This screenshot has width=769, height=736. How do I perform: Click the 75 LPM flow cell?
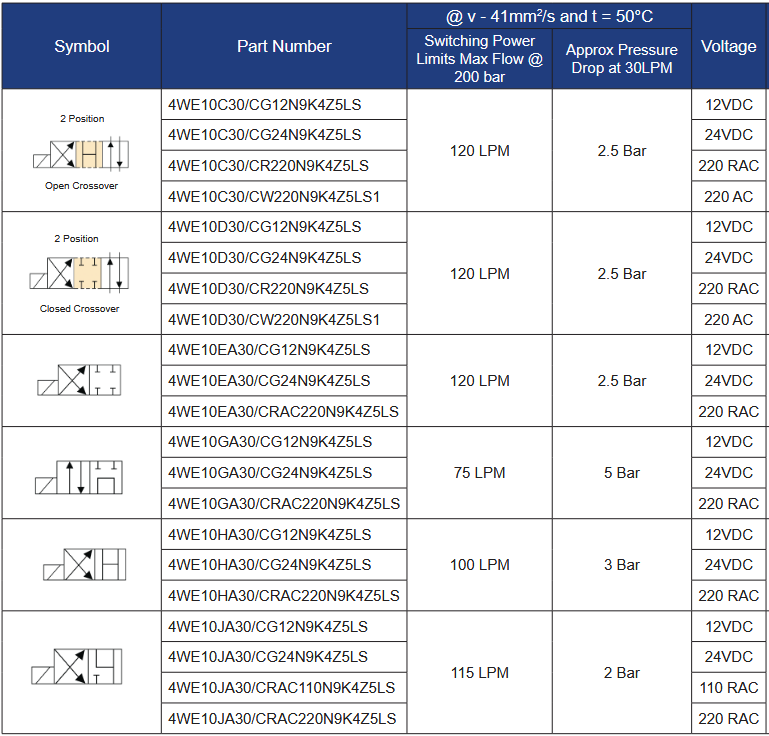coord(479,473)
